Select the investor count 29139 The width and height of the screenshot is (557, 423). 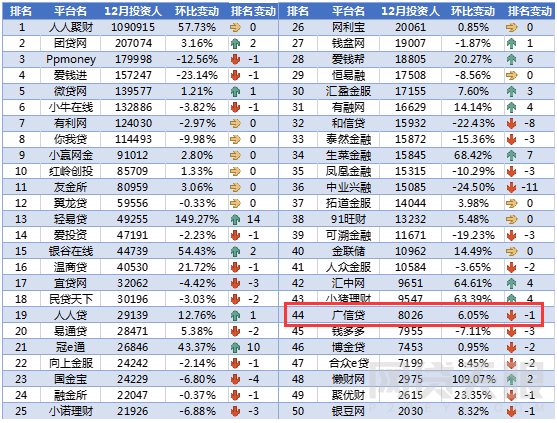point(132,315)
